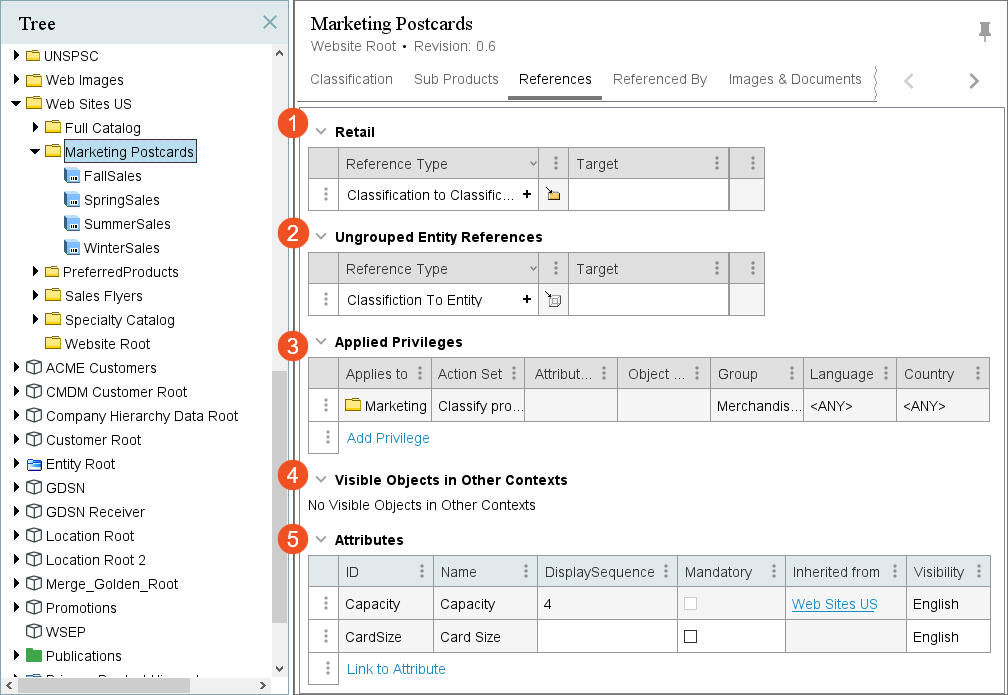Click the classification target icon in Retail row

click(x=553, y=195)
